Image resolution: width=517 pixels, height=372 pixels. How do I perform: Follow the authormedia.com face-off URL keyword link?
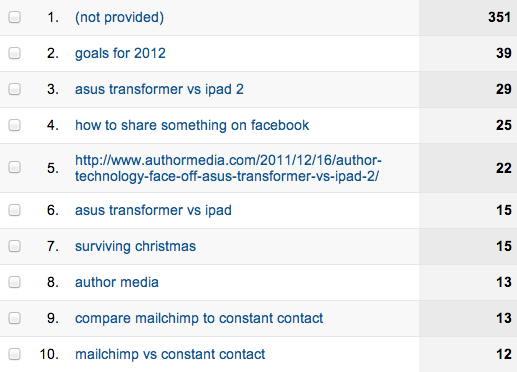[x=228, y=168]
